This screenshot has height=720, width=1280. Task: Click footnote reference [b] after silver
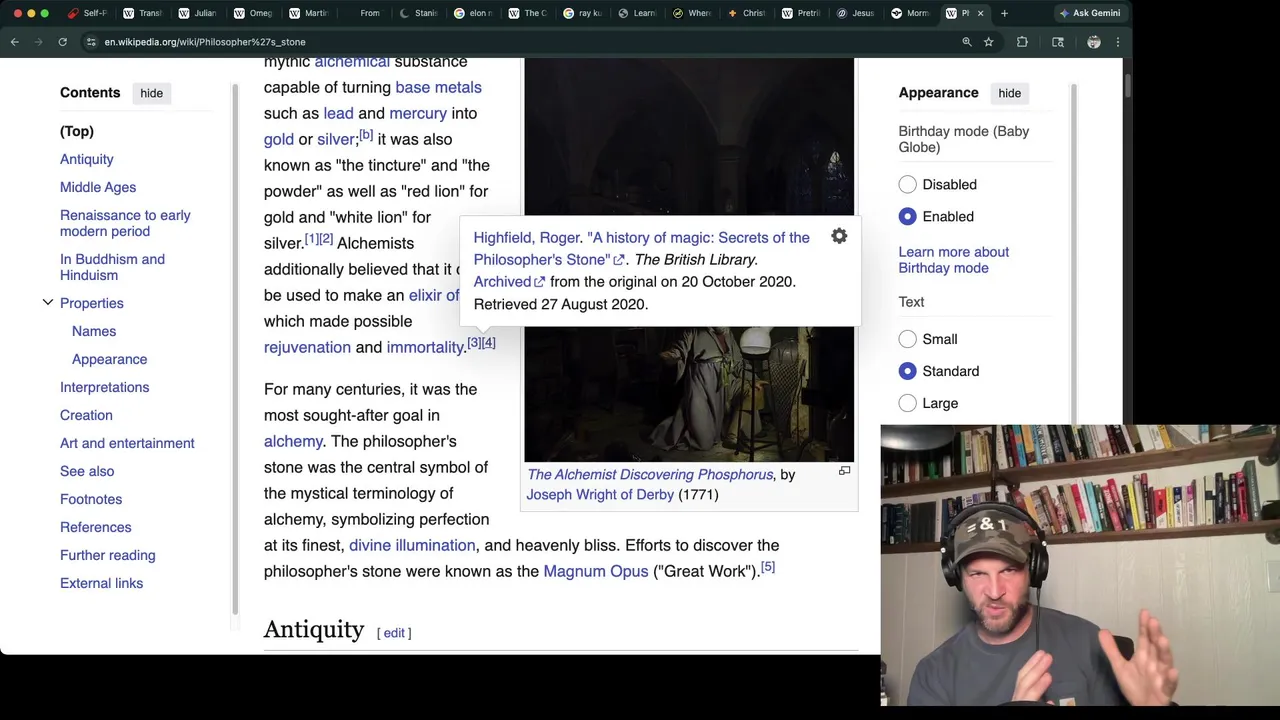[366, 135]
